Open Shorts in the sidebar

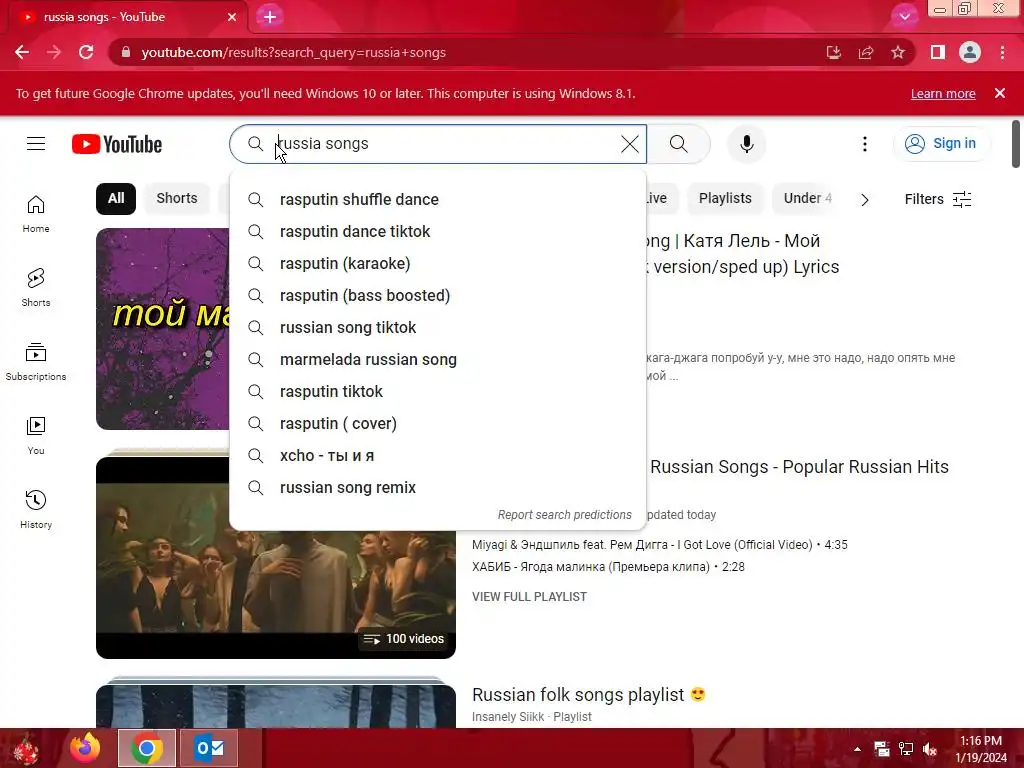coord(36,287)
